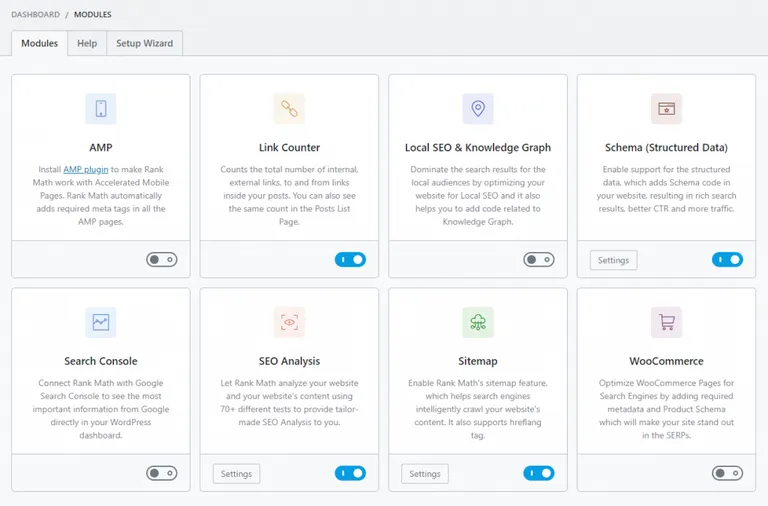Click the Schema structured data icon
Screen dimensions: 768x506
click(x=667, y=109)
